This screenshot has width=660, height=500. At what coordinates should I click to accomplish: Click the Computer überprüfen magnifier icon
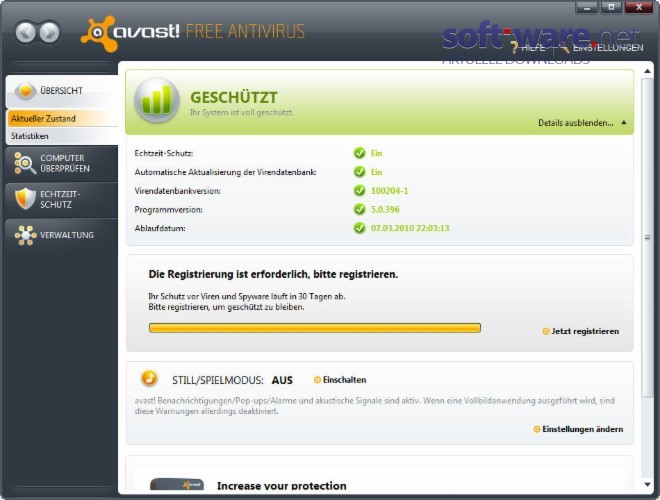24,163
